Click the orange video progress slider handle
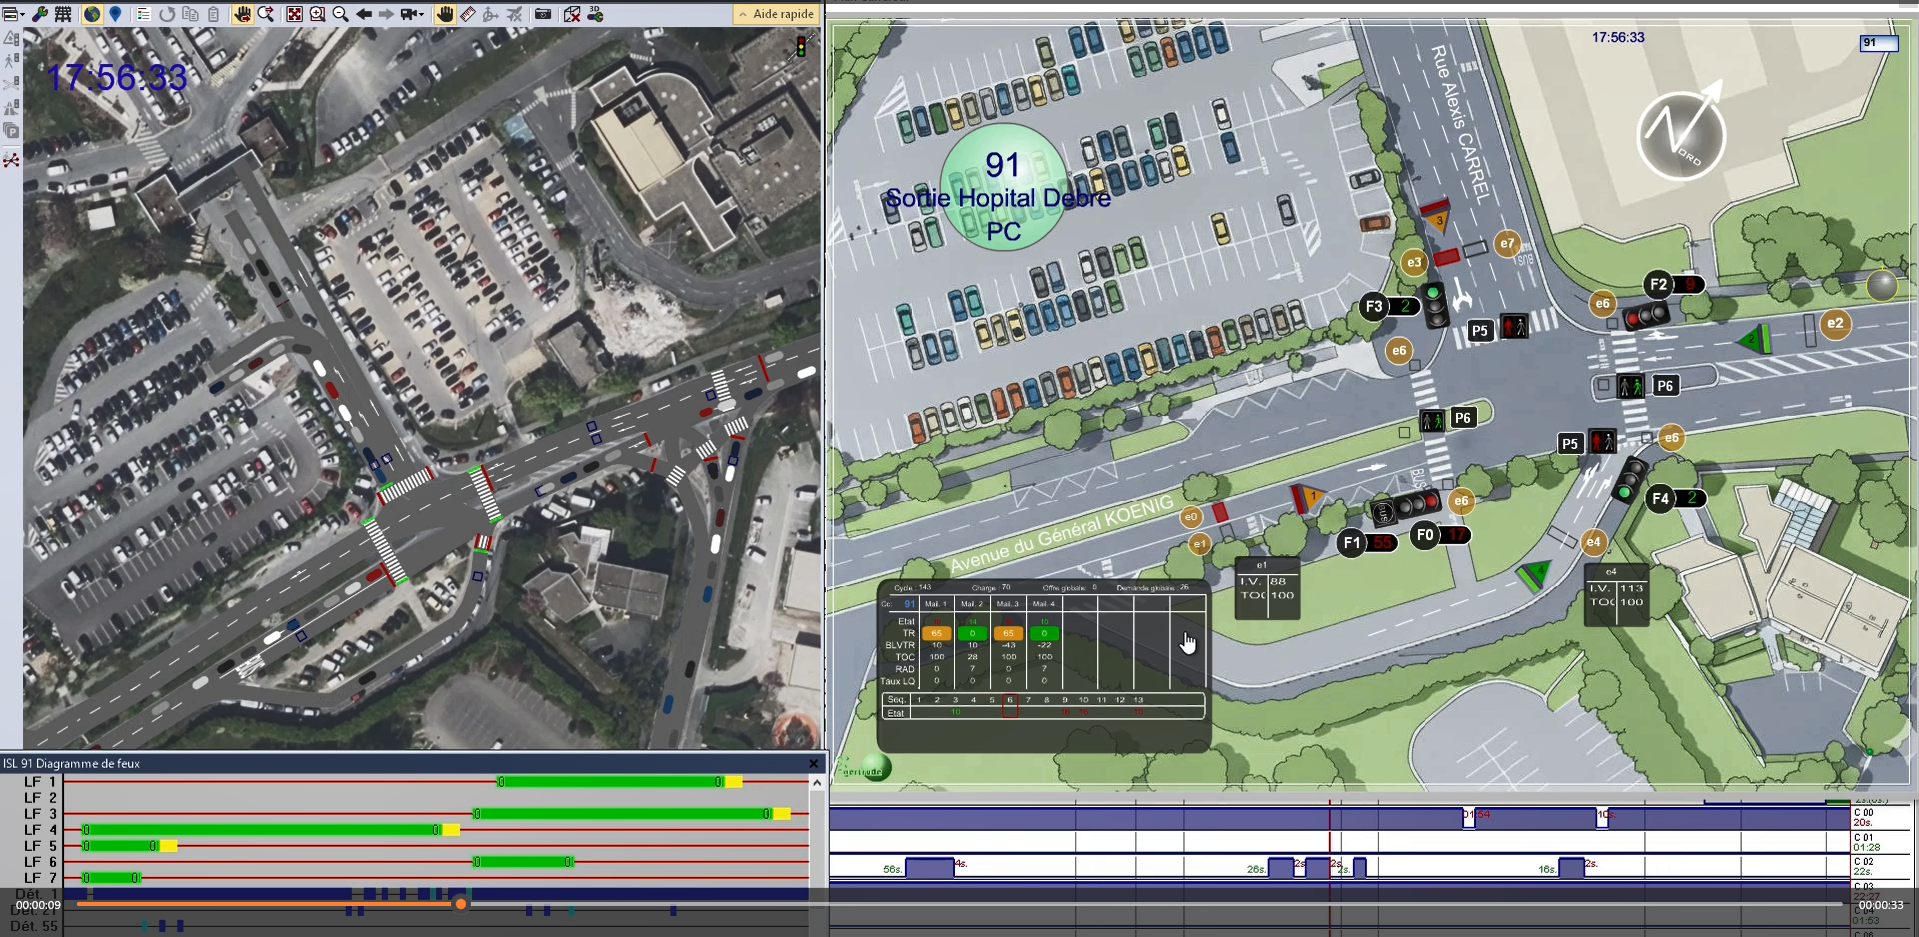This screenshot has width=1919, height=937. (460, 904)
